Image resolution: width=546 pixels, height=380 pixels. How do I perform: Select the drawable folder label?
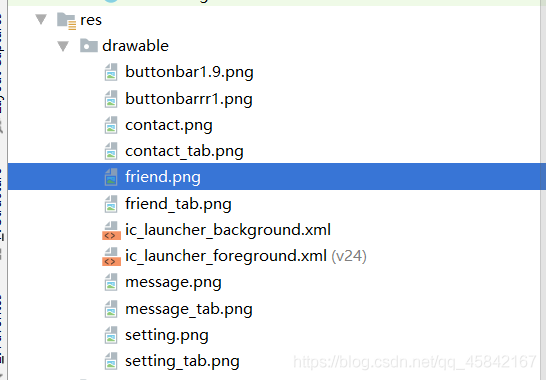click(x=135, y=46)
